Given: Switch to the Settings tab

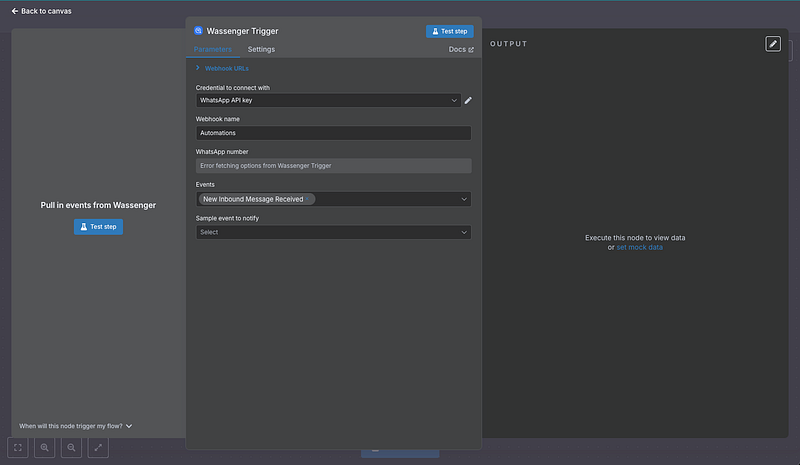Looking at the screenshot, I should click(261, 49).
